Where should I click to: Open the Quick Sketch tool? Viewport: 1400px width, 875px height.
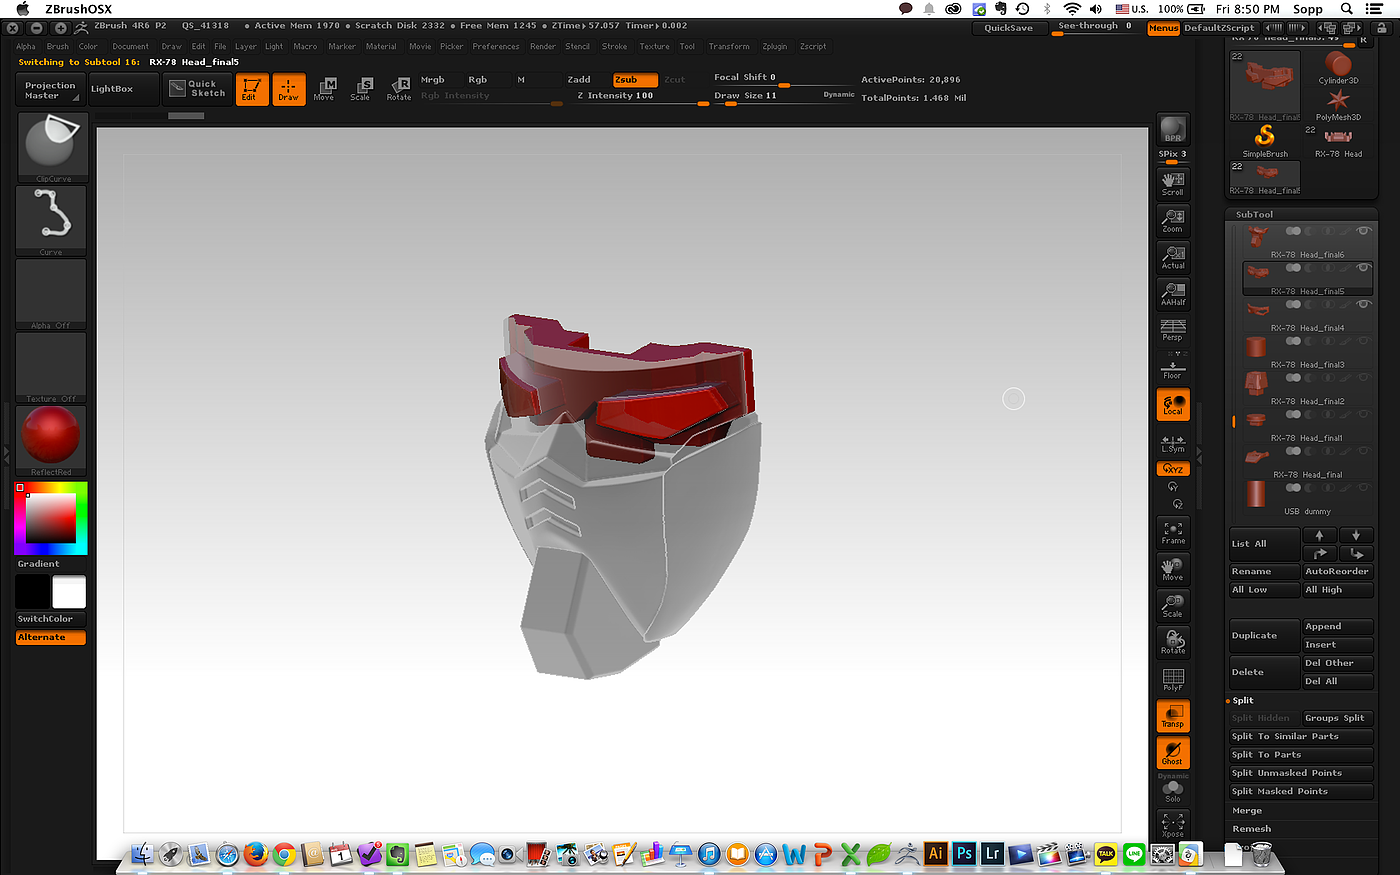(x=197, y=89)
